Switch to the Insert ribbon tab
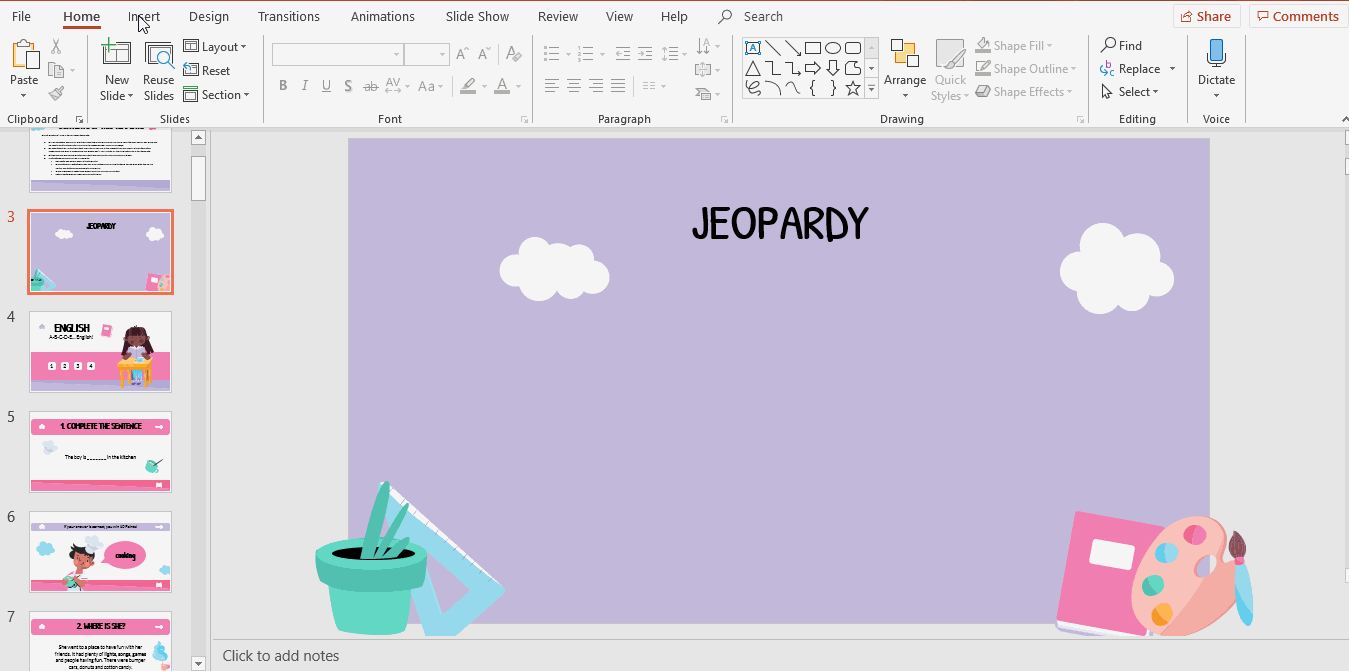This screenshot has height=671, width=1349. coord(144,16)
